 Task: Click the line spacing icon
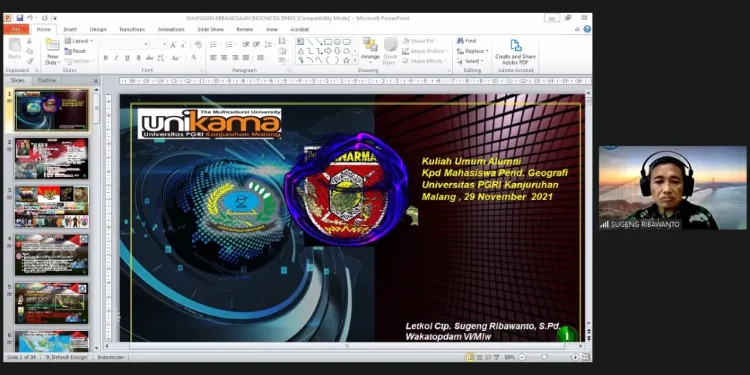[x=269, y=44]
